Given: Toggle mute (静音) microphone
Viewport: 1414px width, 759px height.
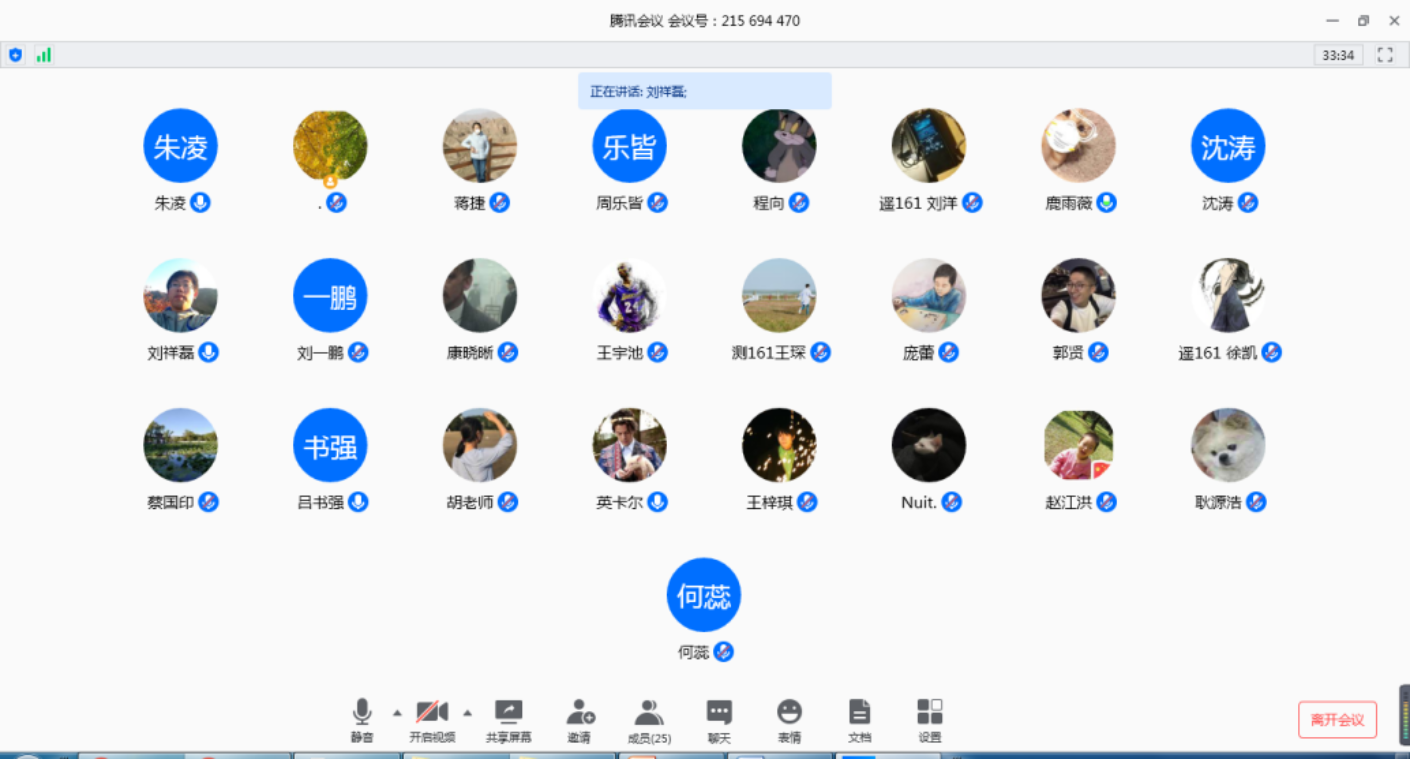Looking at the screenshot, I should (362, 720).
